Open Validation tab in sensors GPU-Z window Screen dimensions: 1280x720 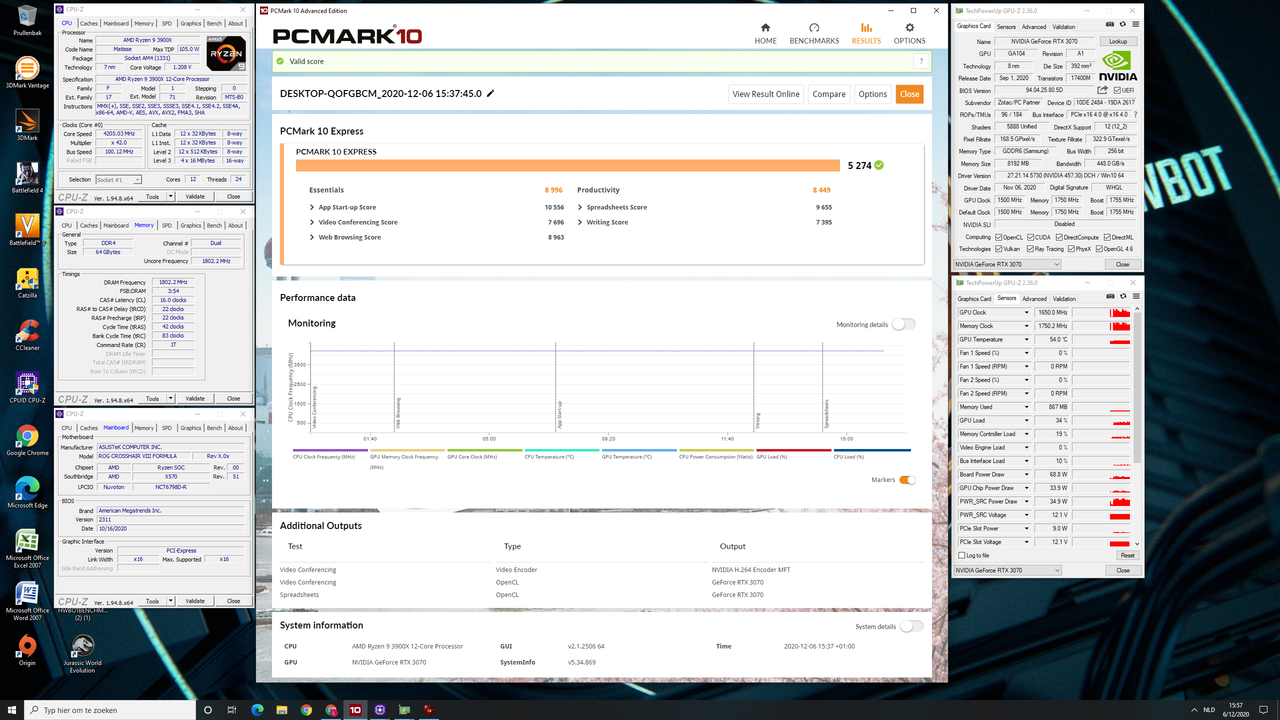[x=1064, y=298]
